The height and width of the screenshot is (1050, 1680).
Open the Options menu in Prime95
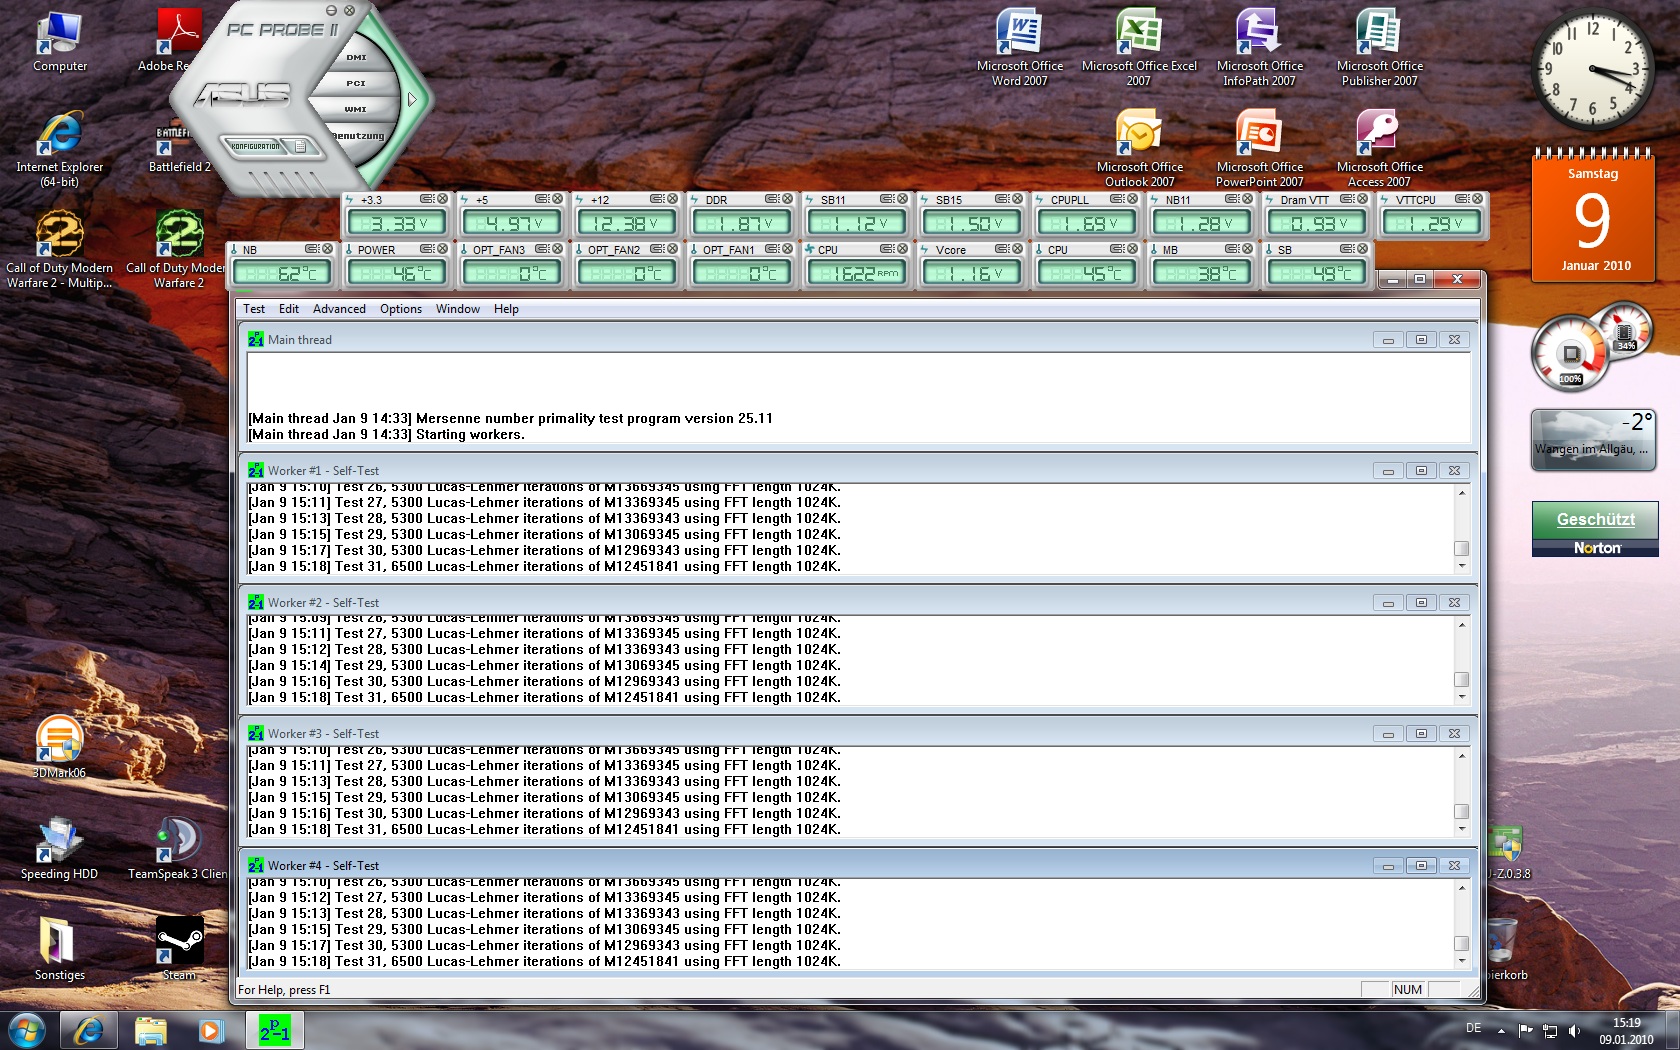click(401, 309)
